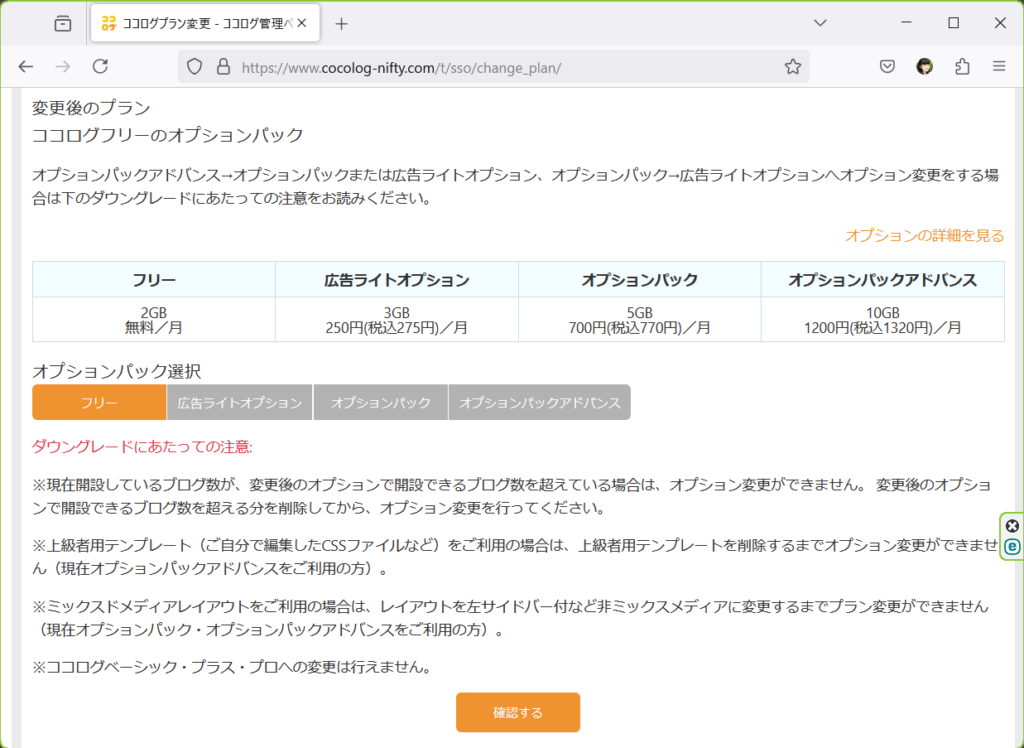Select the 広告ライトオプション selection button
The image size is (1024, 748).
(x=240, y=402)
